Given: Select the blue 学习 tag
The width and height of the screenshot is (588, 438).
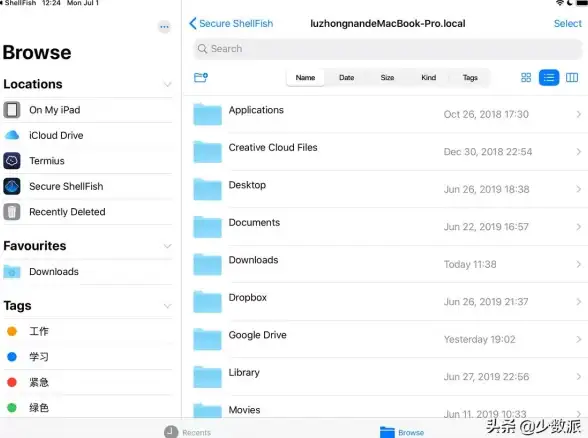Looking at the screenshot, I should (88, 357).
